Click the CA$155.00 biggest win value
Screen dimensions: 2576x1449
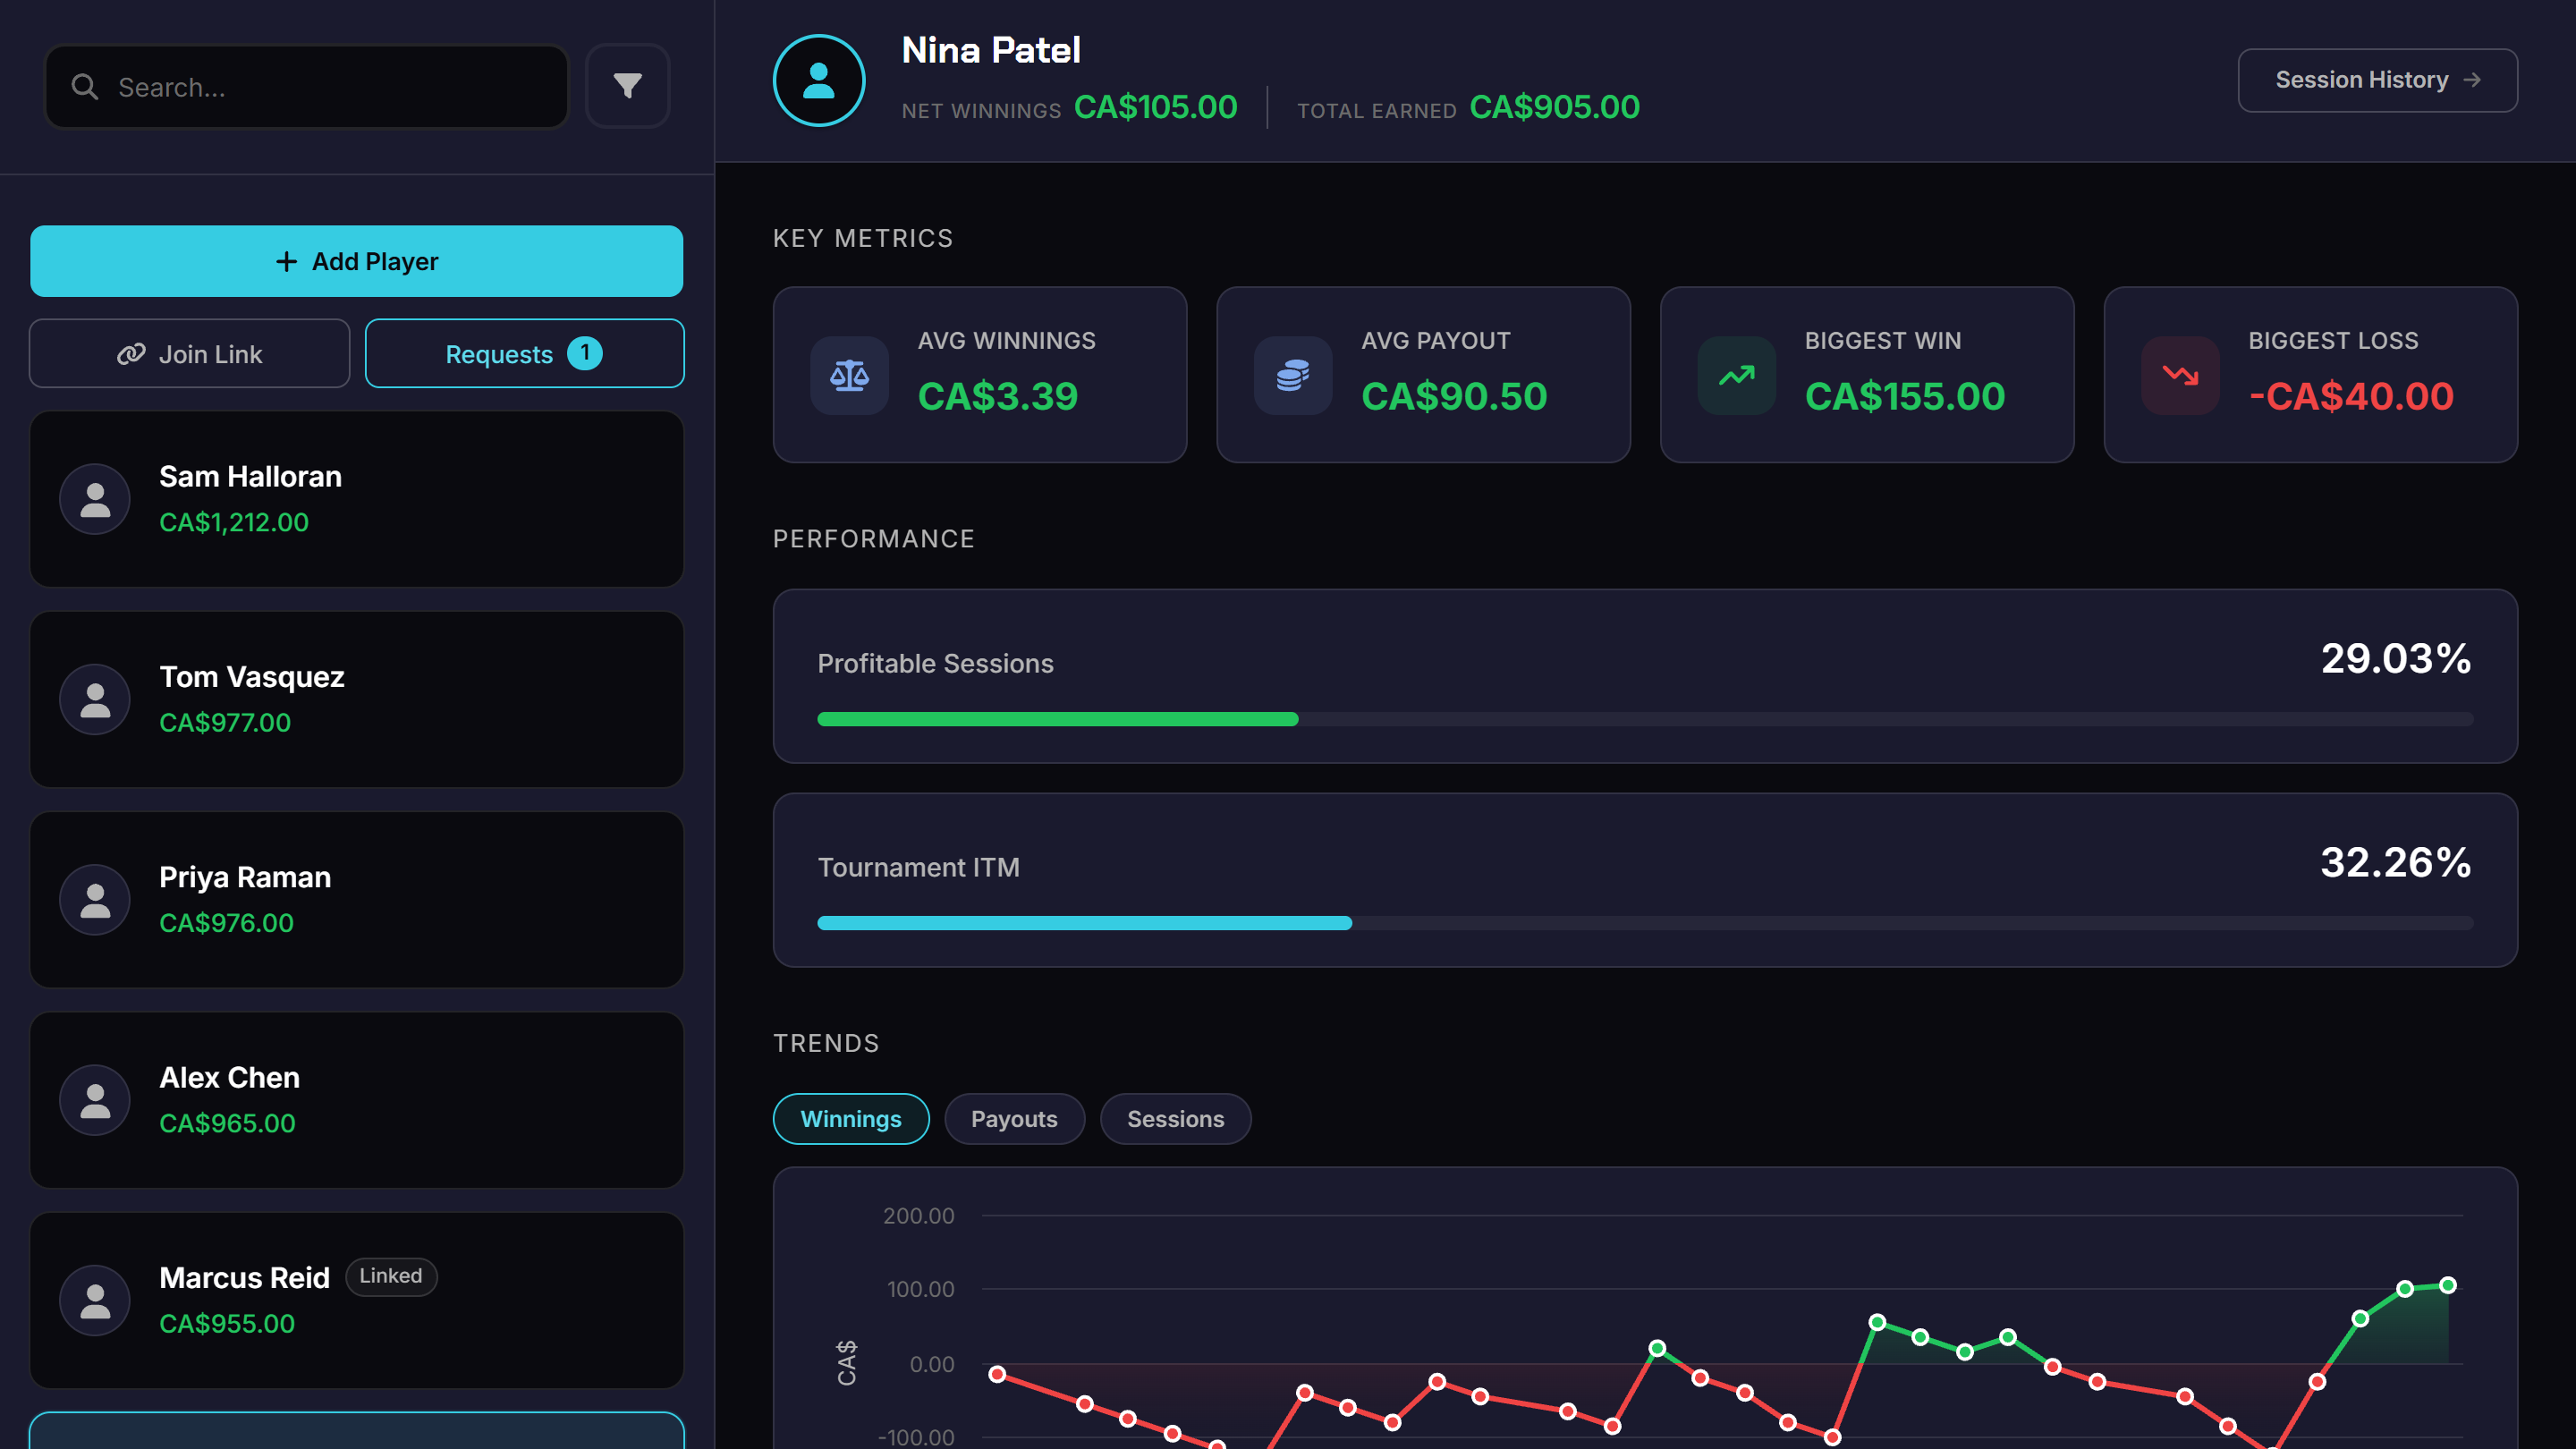1904,396
